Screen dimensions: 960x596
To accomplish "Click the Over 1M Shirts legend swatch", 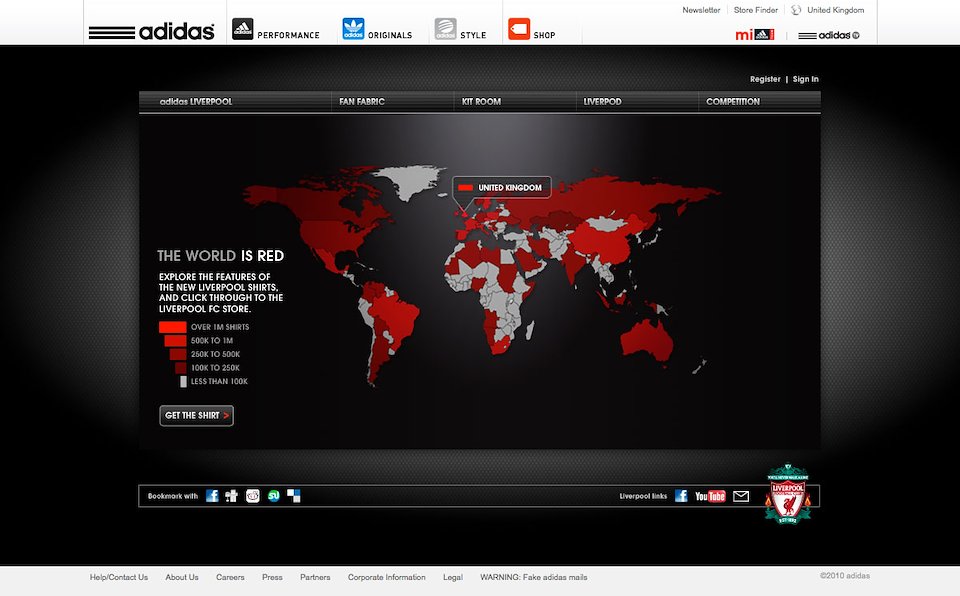I will click(x=173, y=327).
